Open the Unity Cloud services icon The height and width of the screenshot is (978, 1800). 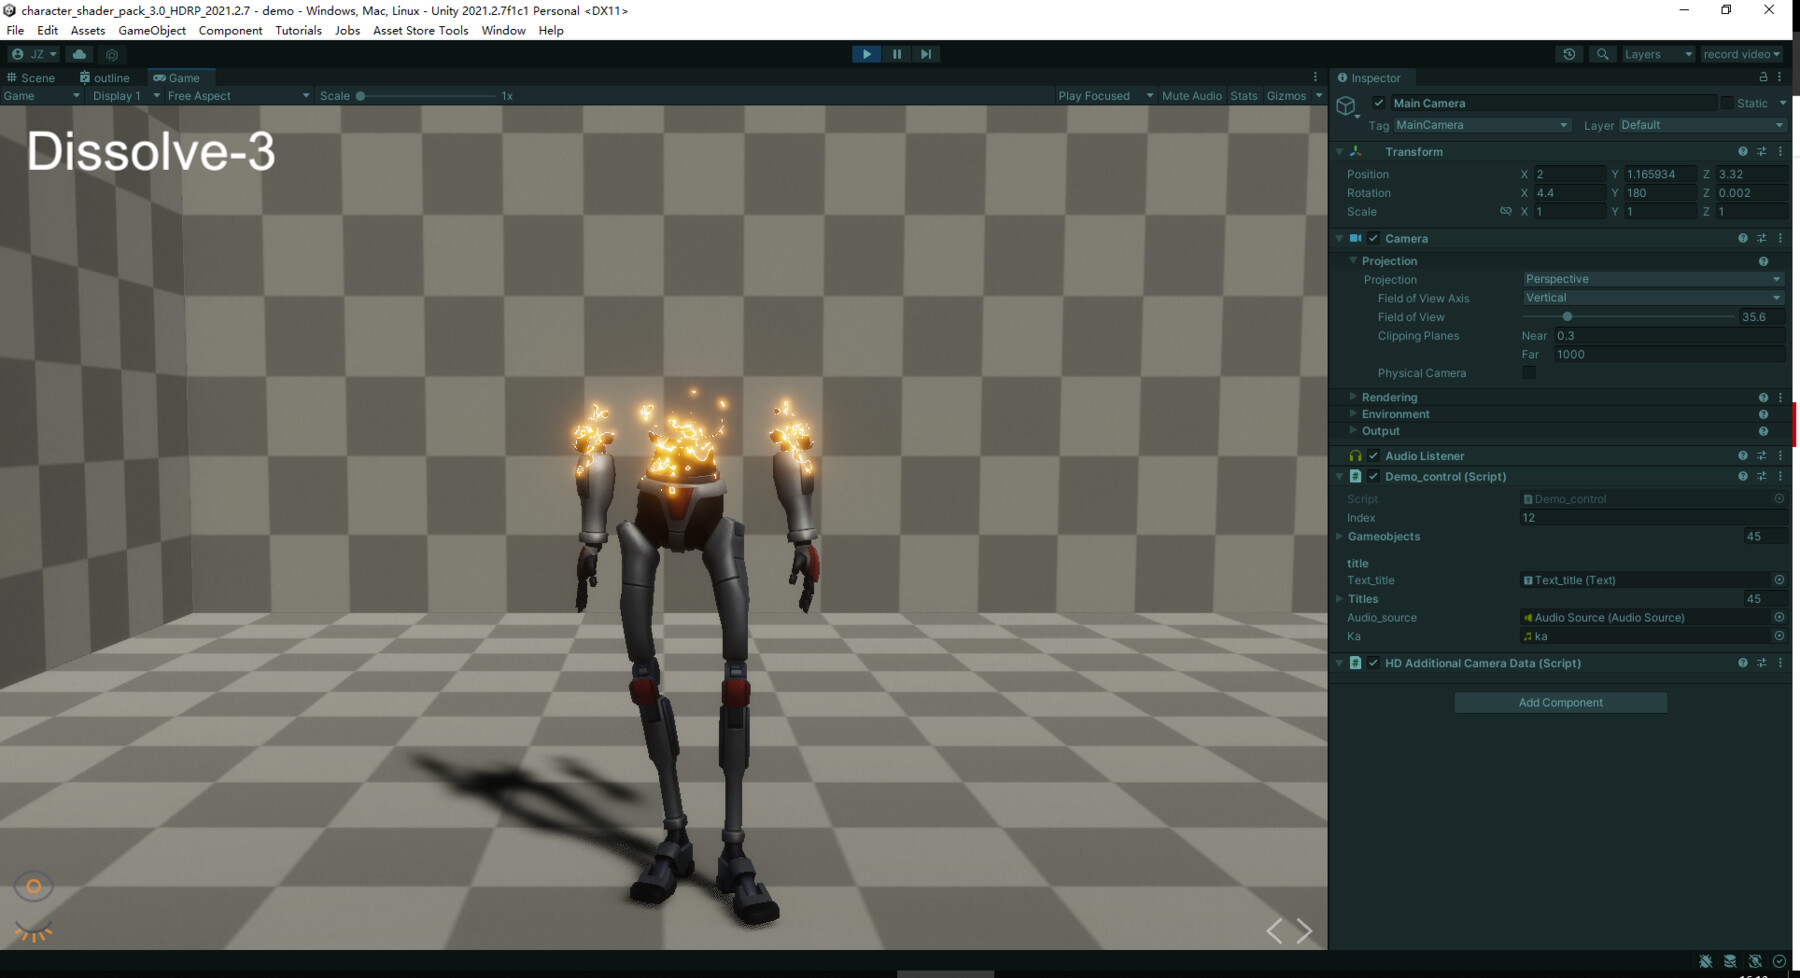click(79, 54)
